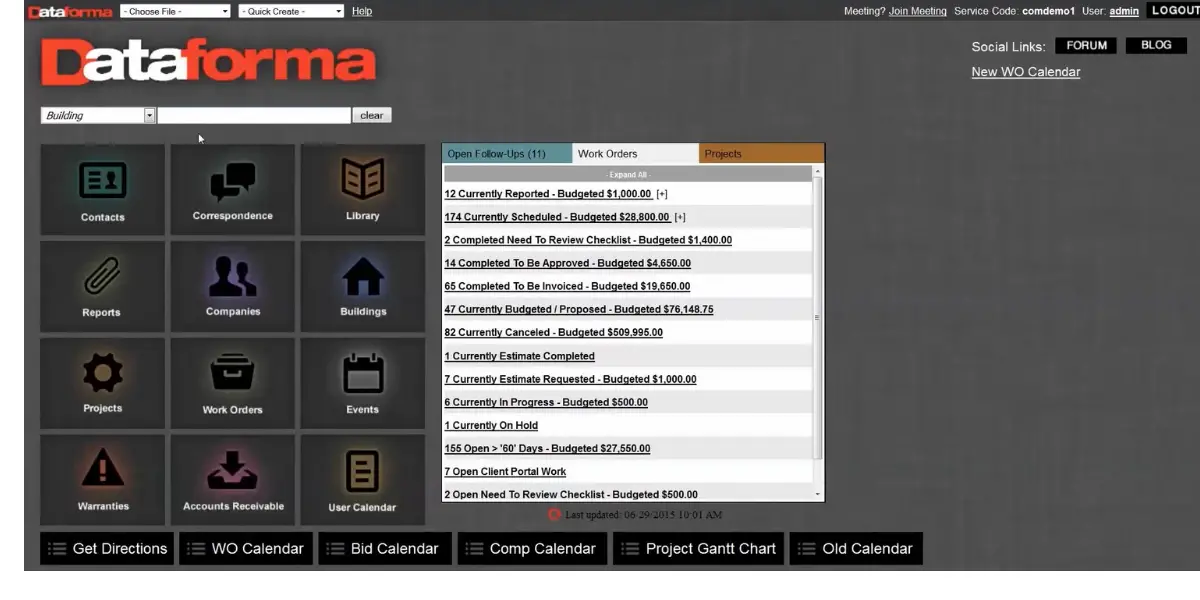Open 155 Open > '60' Days link
The image size is (1200, 600).
(x=547, y=448)
